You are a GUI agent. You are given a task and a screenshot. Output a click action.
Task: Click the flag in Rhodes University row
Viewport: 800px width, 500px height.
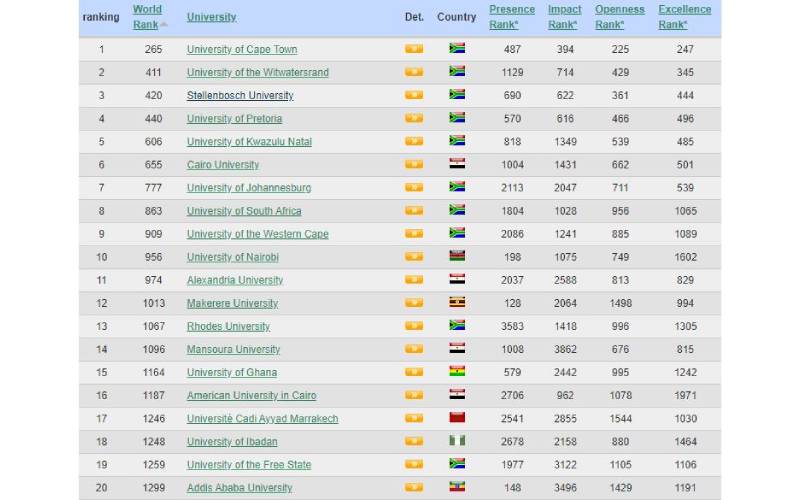click(x=457, y=326)
